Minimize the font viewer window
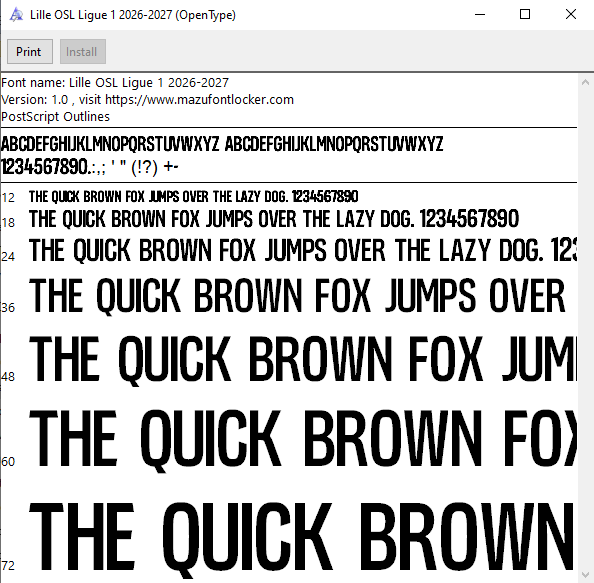This screenshot has height=583, width=594. coord(480,15)
